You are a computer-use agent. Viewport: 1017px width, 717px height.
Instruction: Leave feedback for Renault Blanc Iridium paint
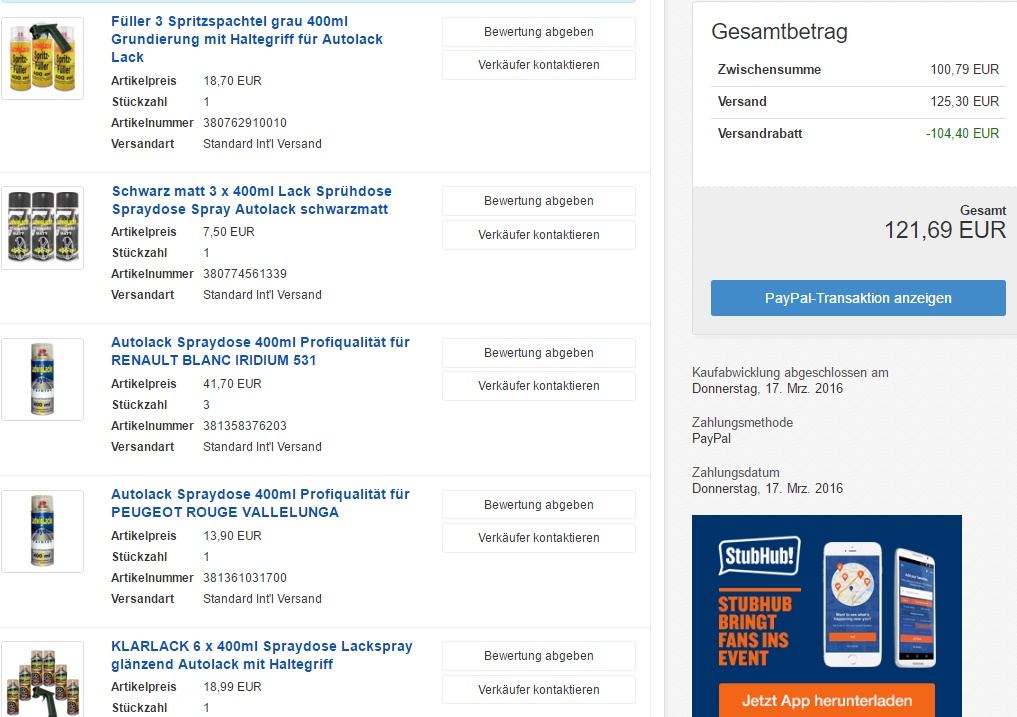(x=538, y=353)
